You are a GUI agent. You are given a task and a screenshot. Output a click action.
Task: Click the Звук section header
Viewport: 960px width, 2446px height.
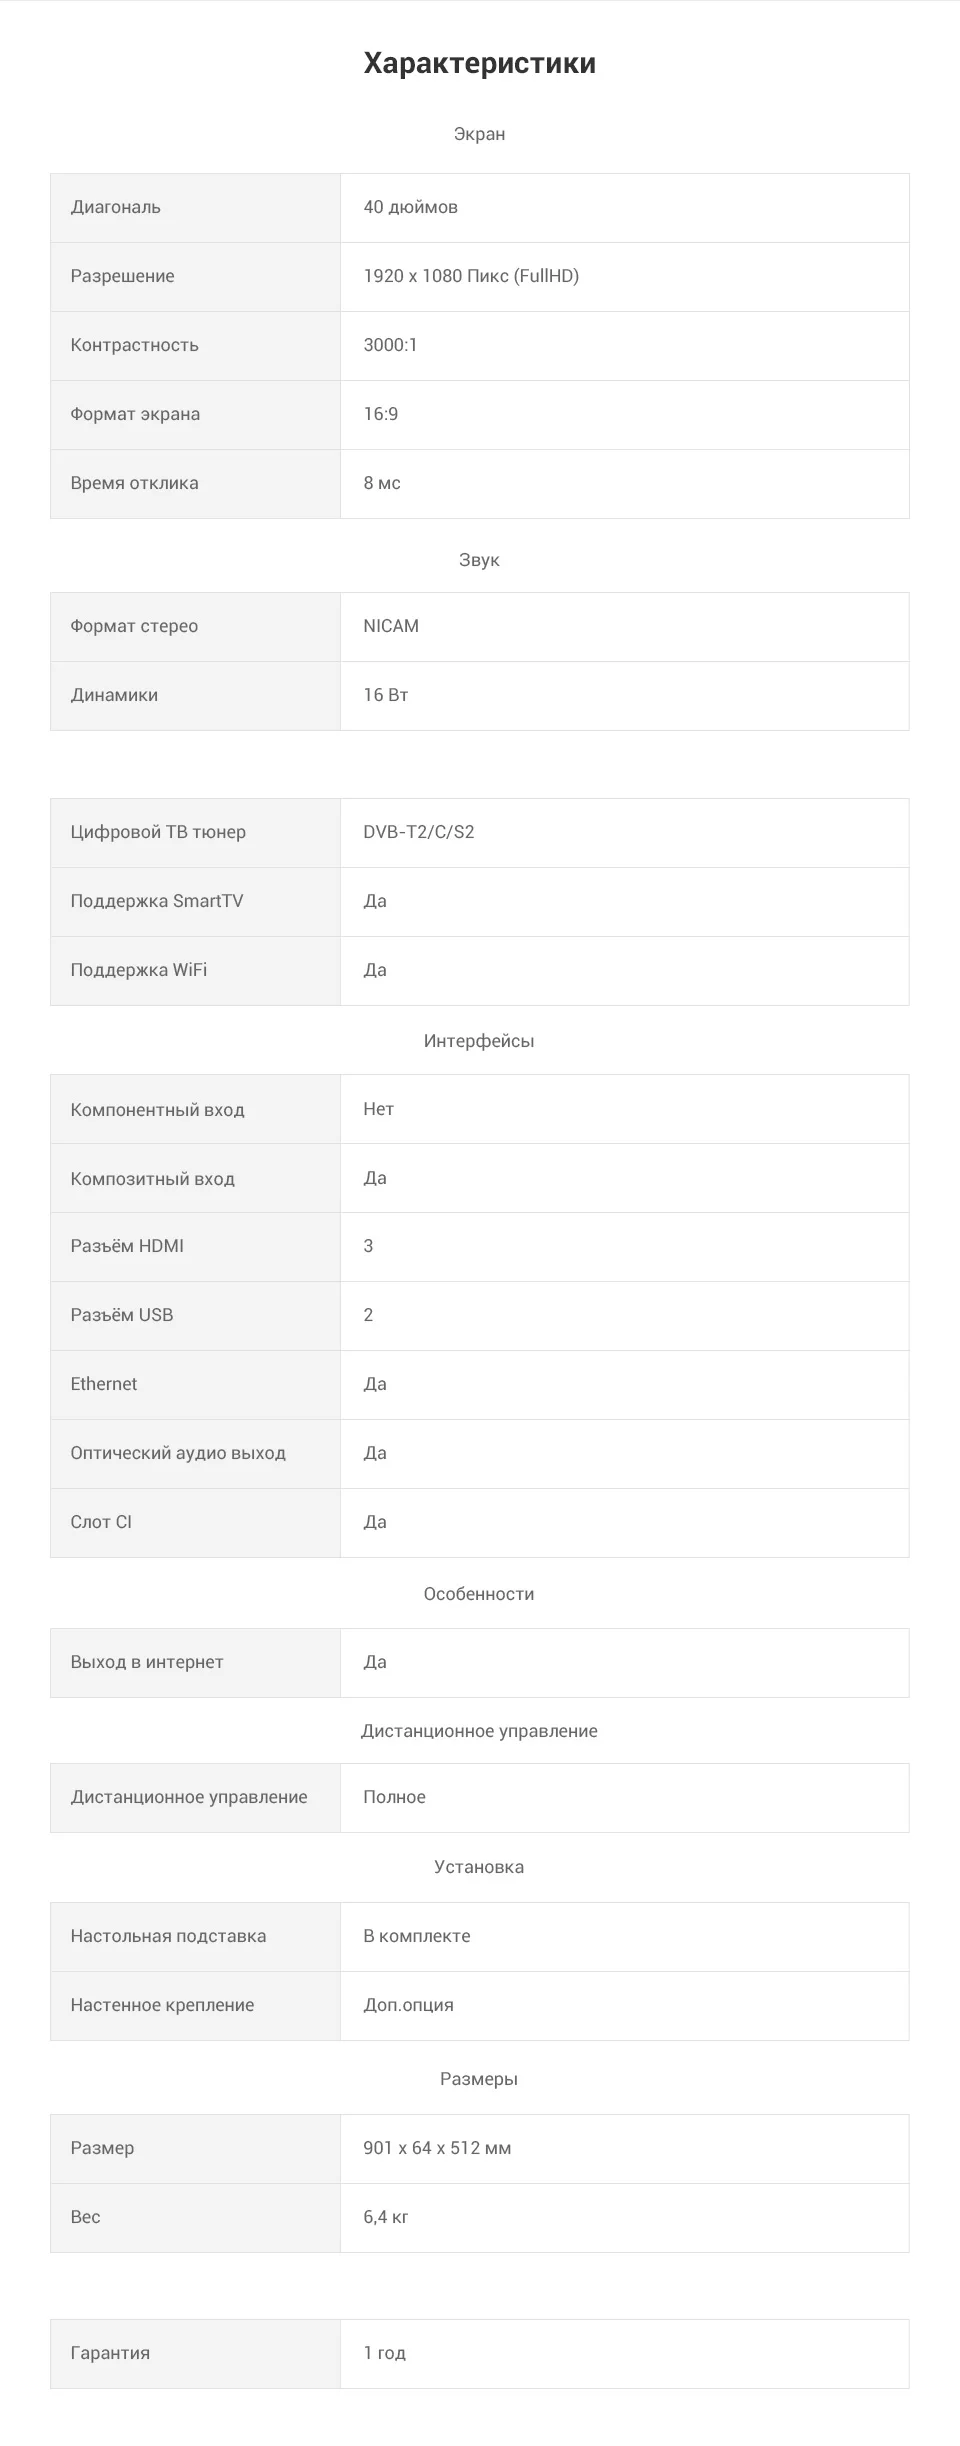coord(479,560)
